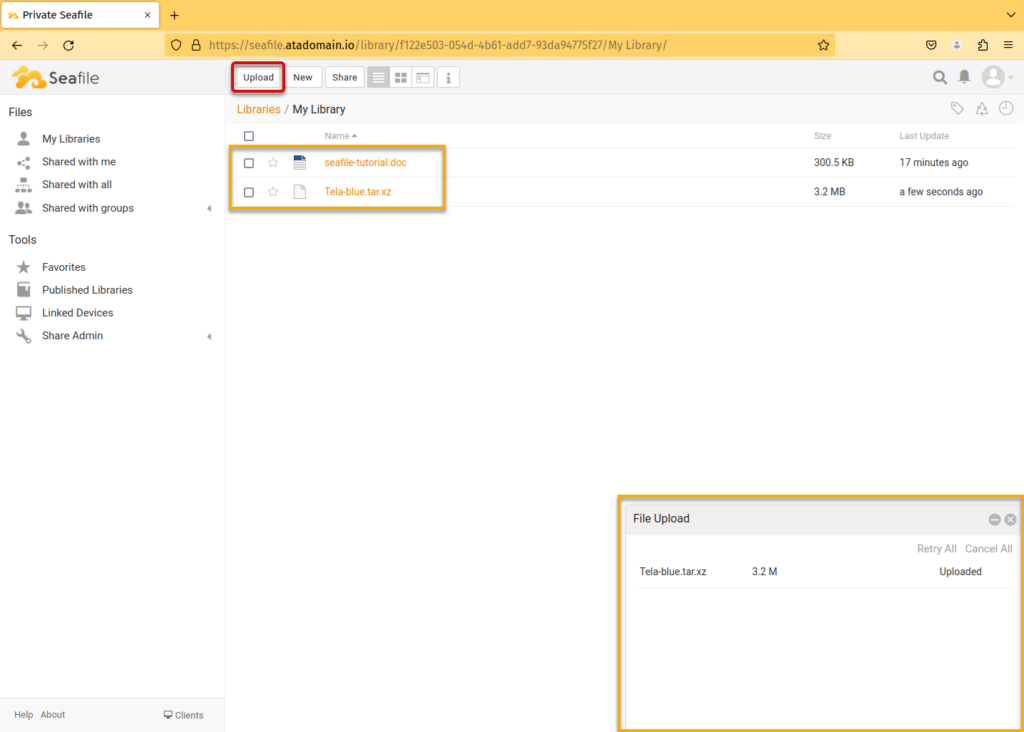Open library details info icon
The width and height of the screenshot is (1024, 732).
click(x=448, y=77)
